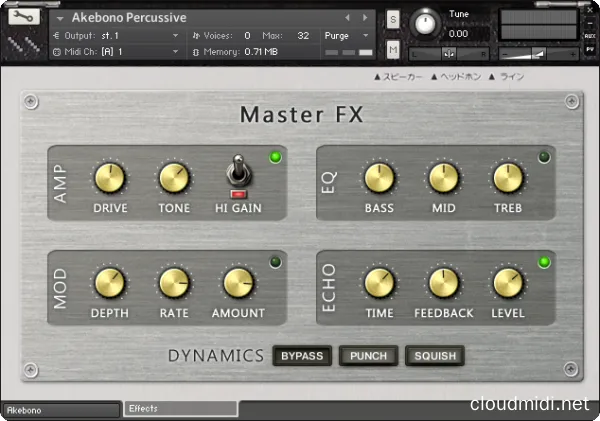Select BYPASS dynamics mode
The width and height of the screenshot is (600, 421).
(x=302, y=356)
